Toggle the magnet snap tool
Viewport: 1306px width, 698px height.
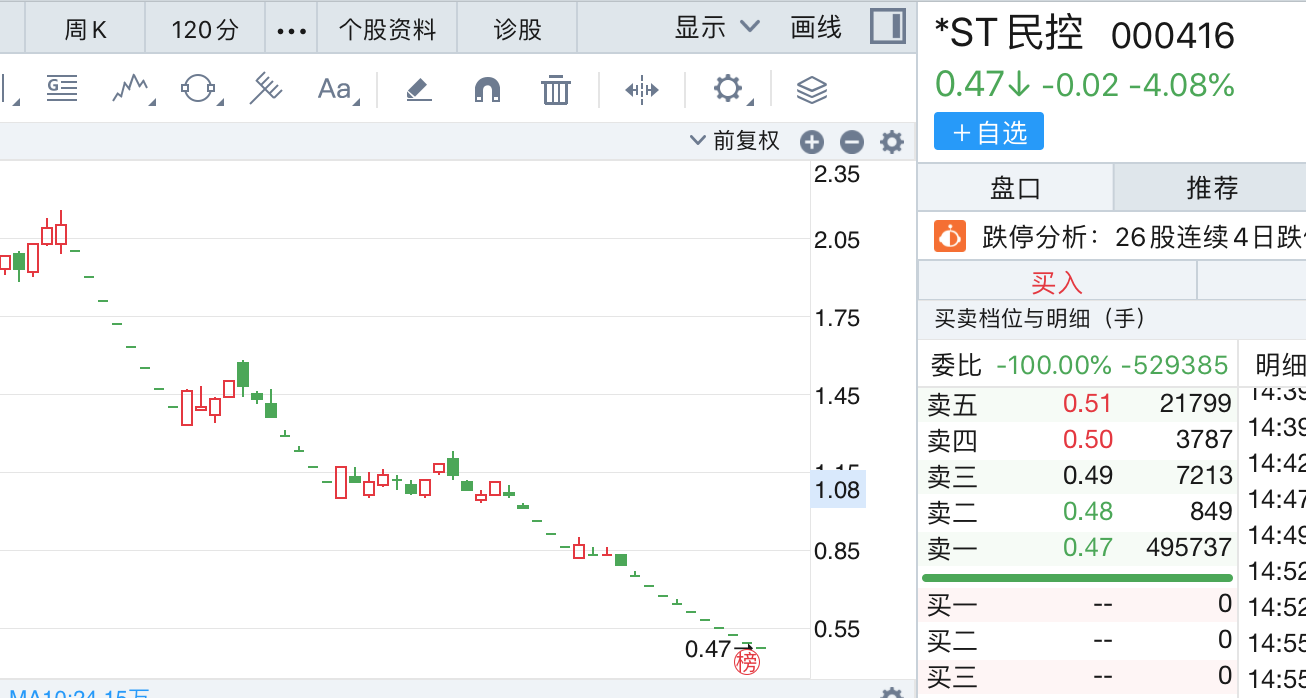click(487, 91)
